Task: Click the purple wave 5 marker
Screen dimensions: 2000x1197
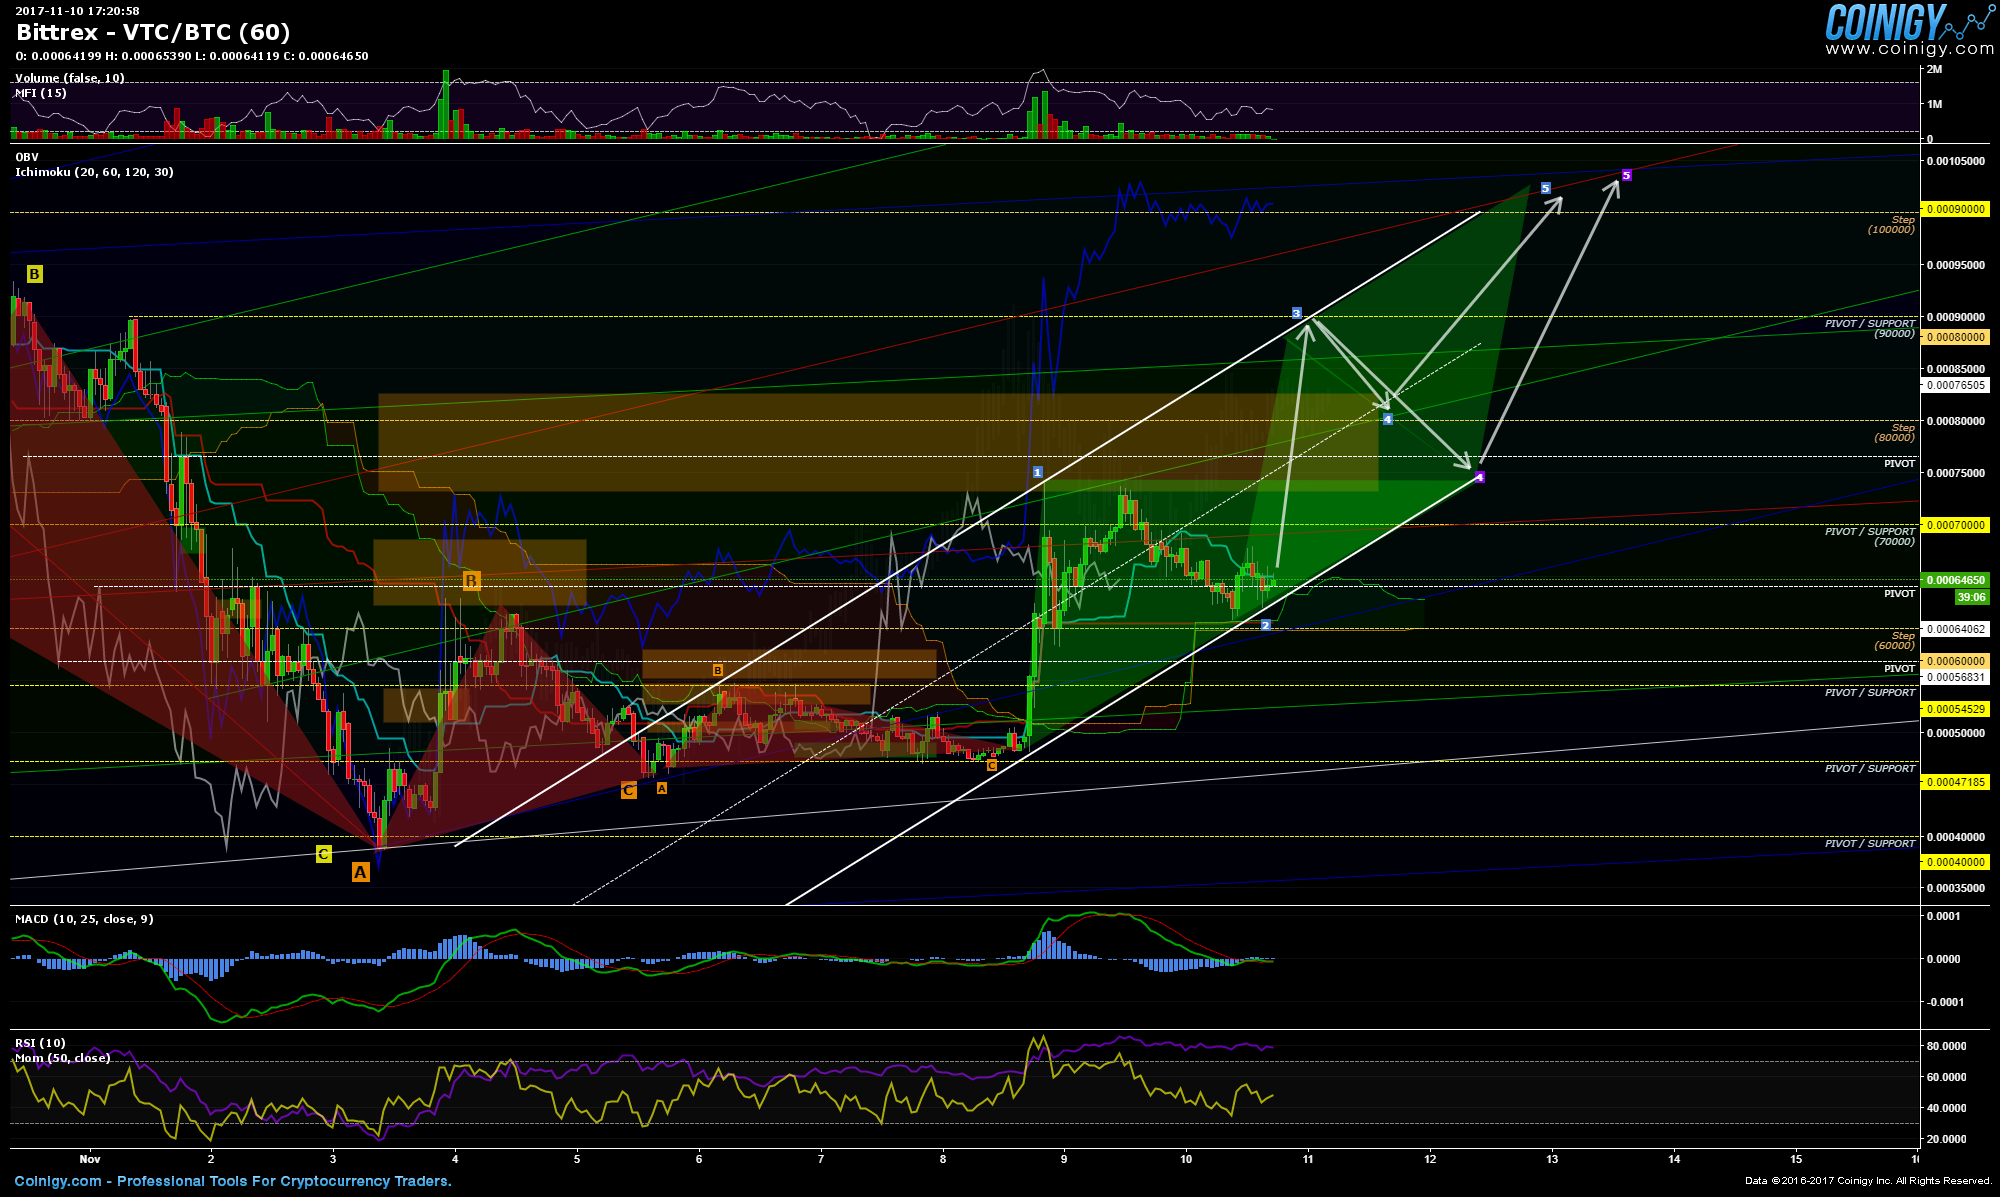Action: click(1626, 175)
